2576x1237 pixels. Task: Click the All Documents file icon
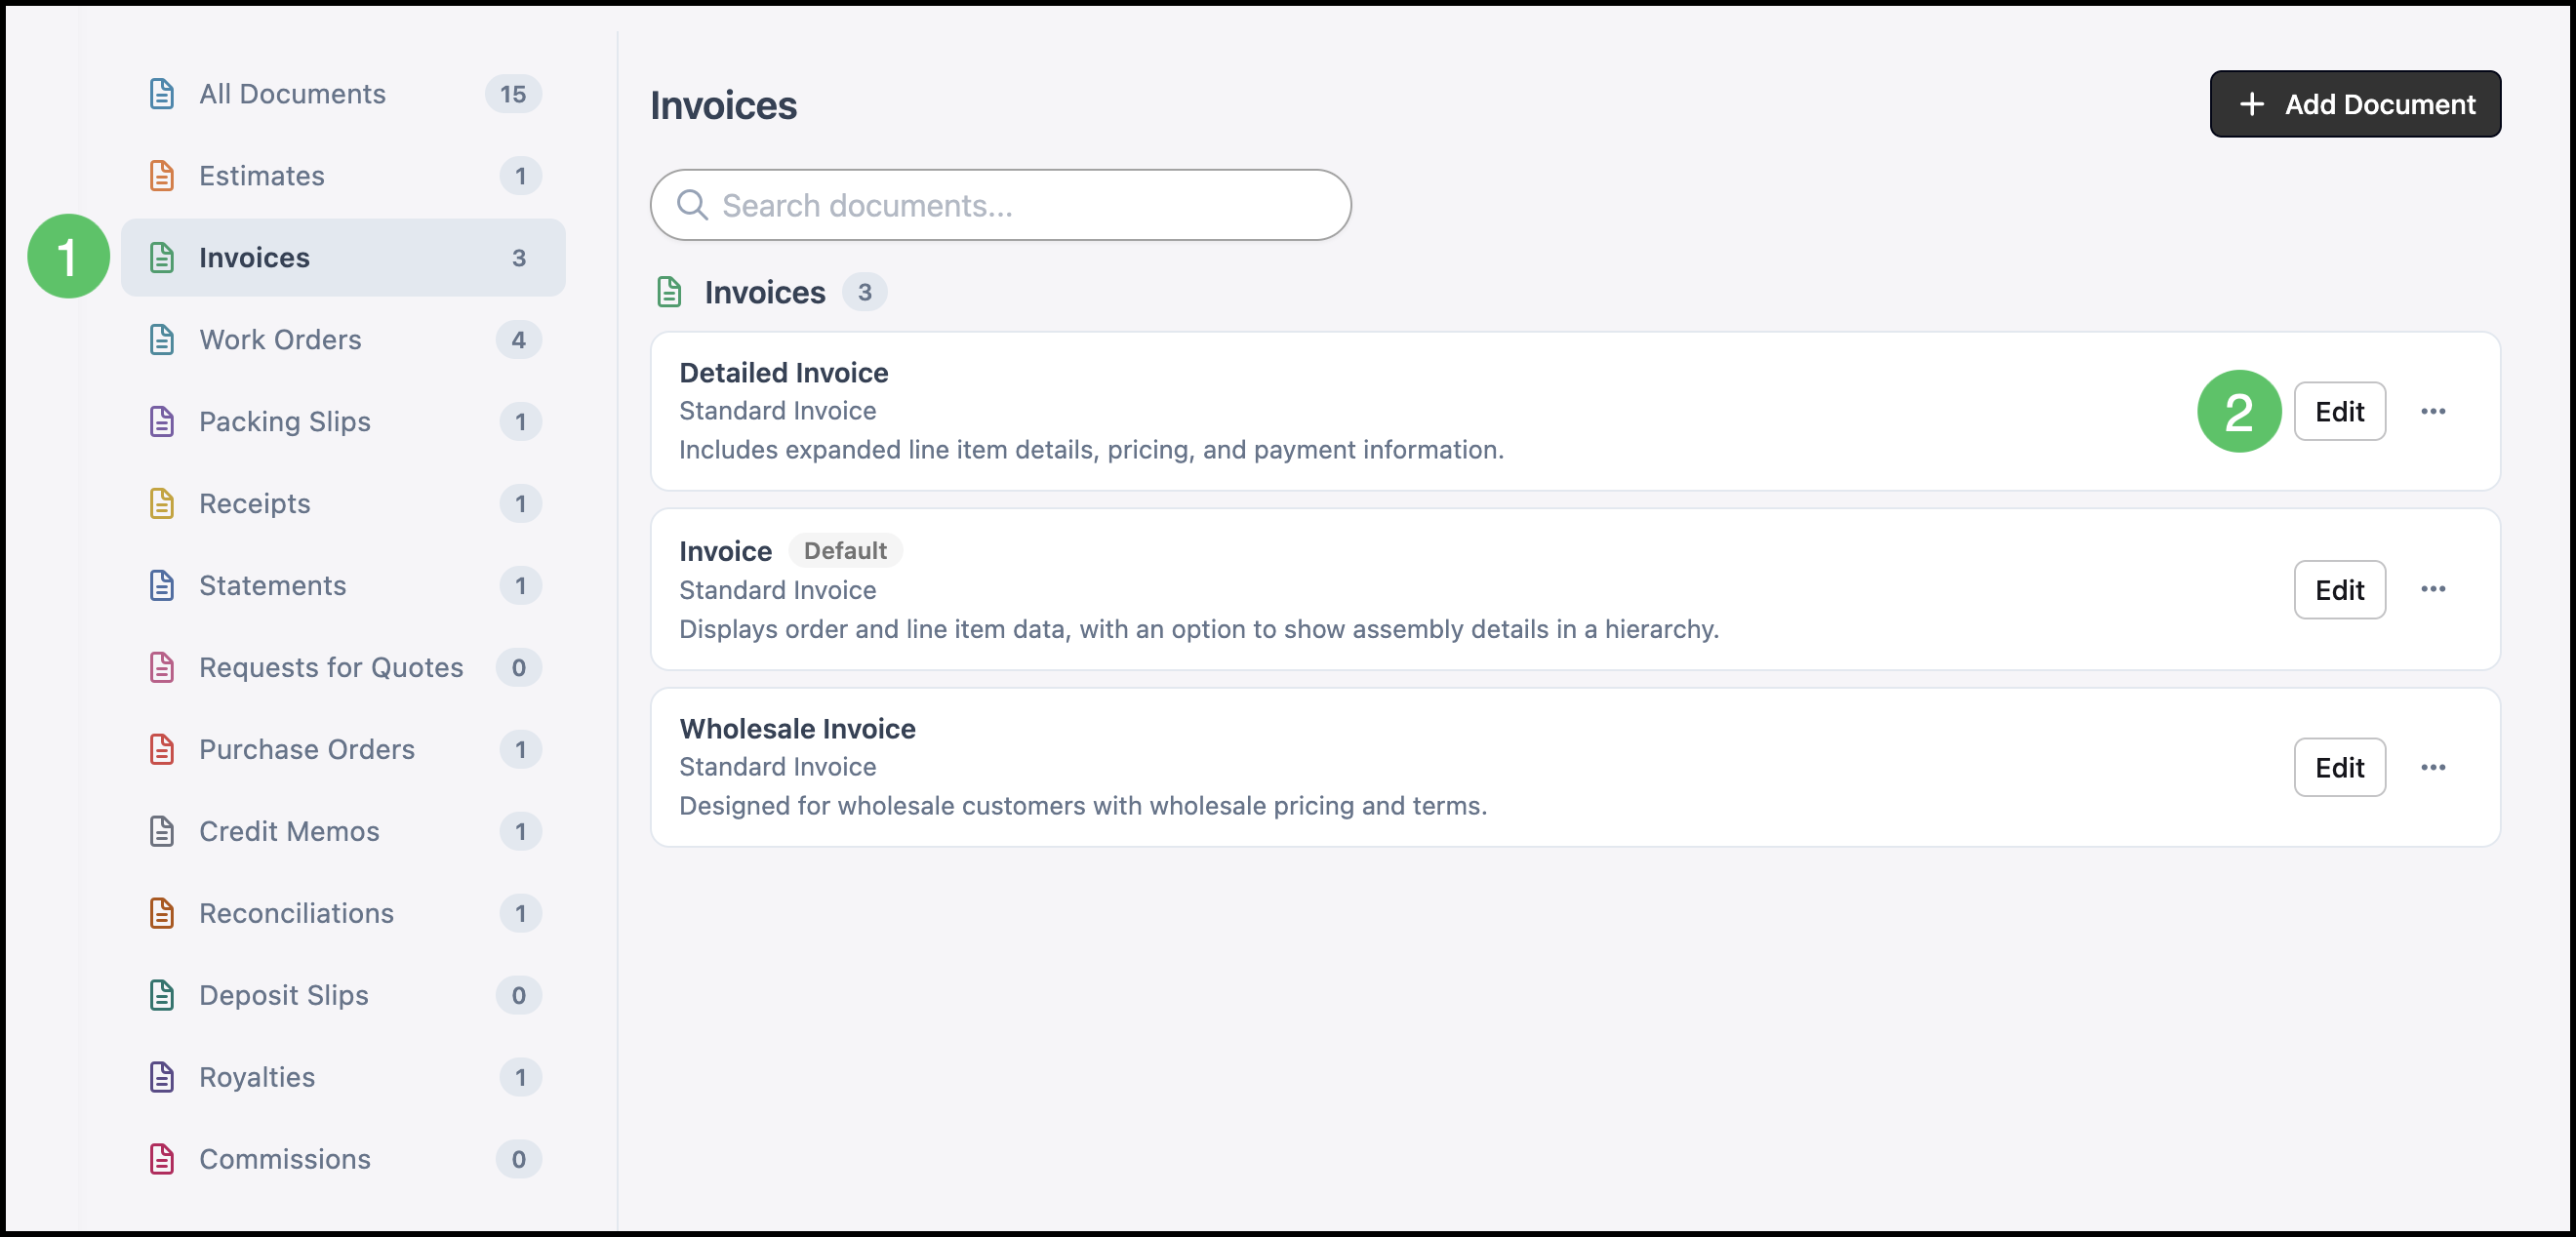click(162, 94)
